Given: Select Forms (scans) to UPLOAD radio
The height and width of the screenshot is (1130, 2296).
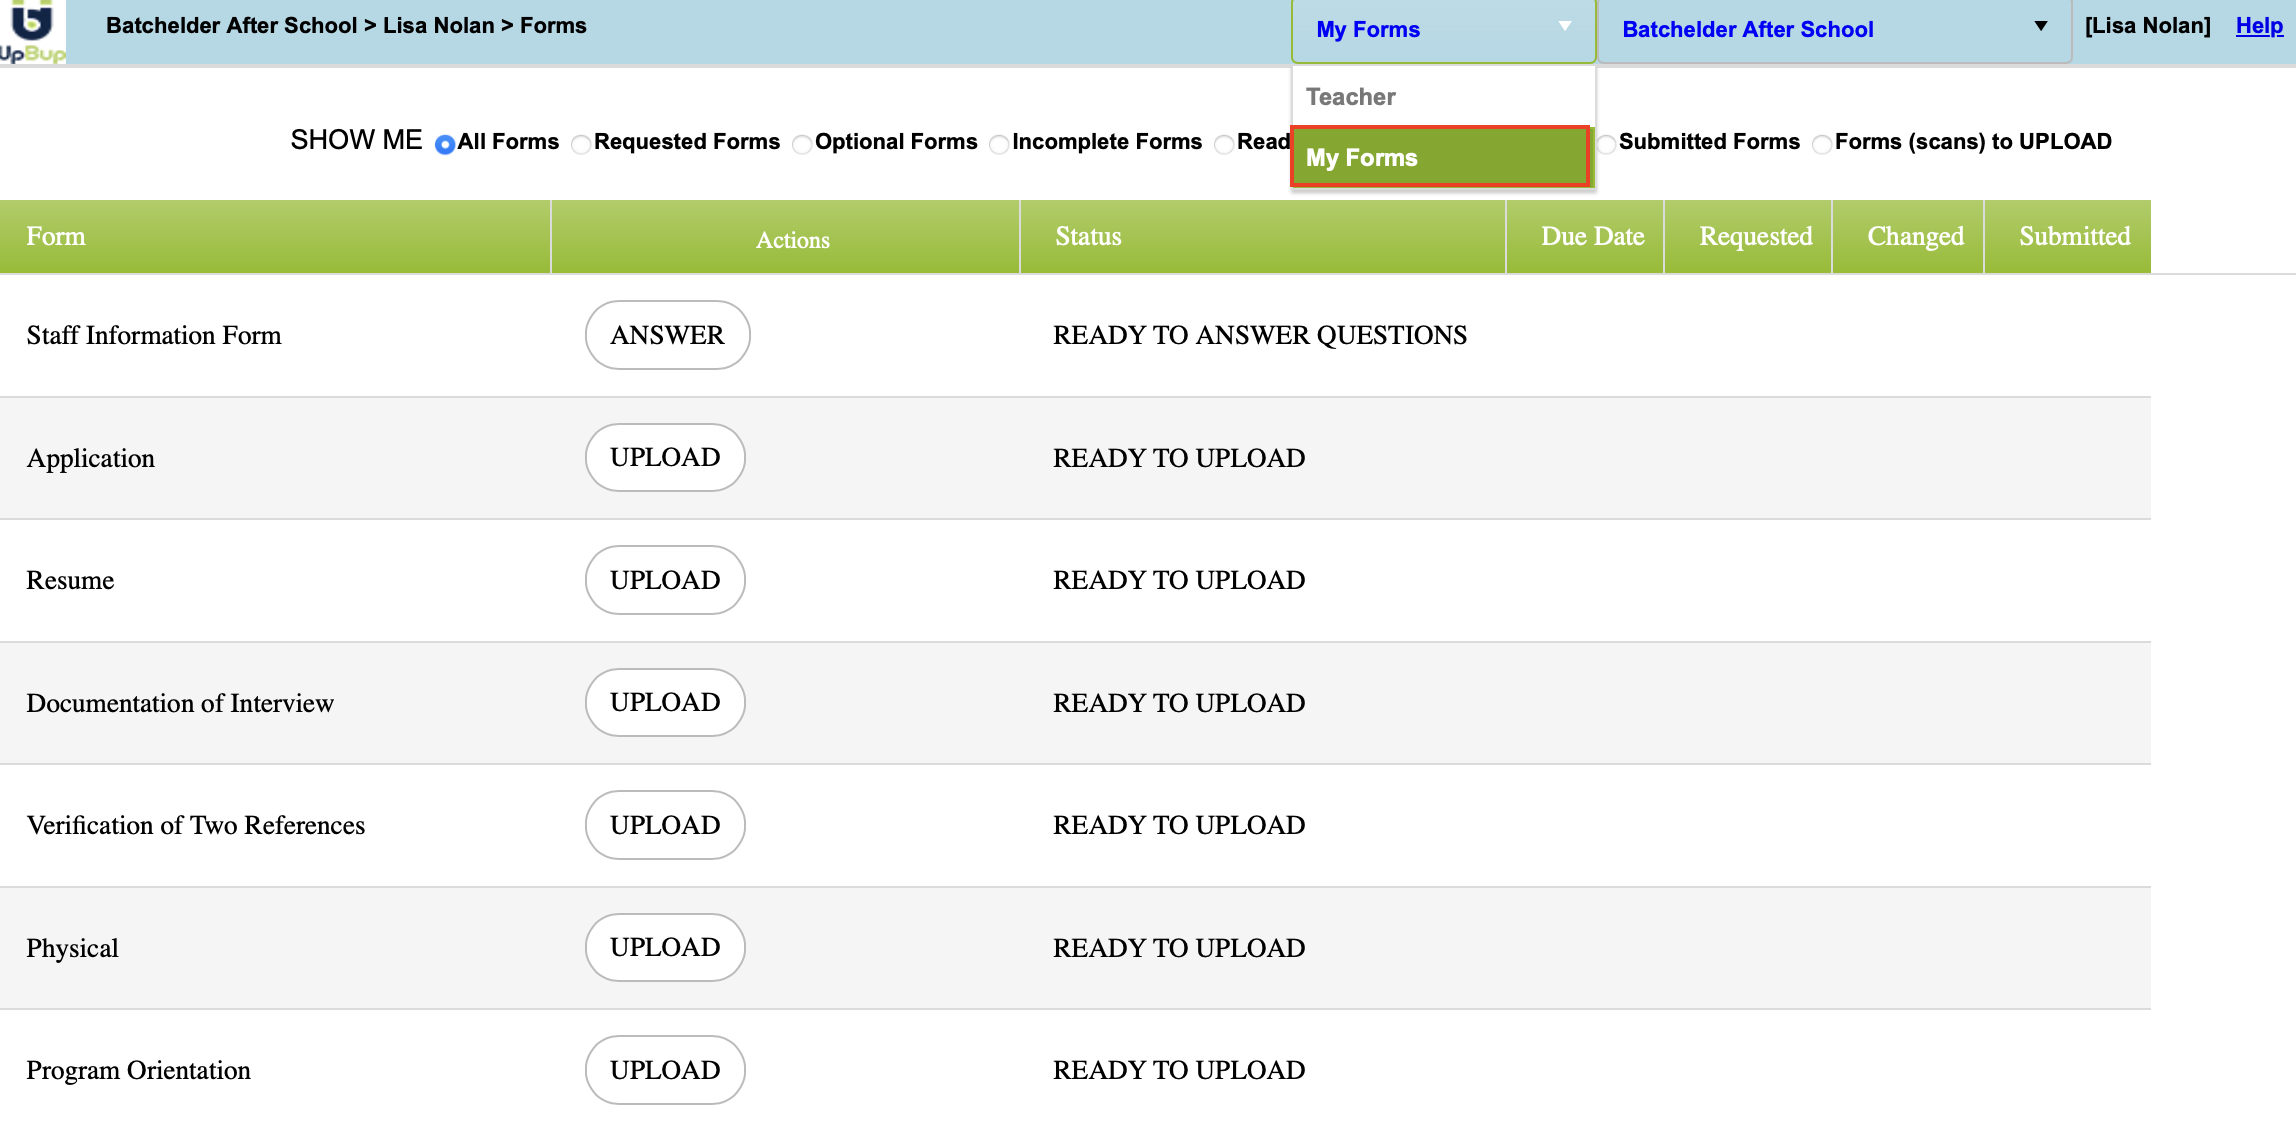Looking at the screenshot, I should coord(1822,144).
